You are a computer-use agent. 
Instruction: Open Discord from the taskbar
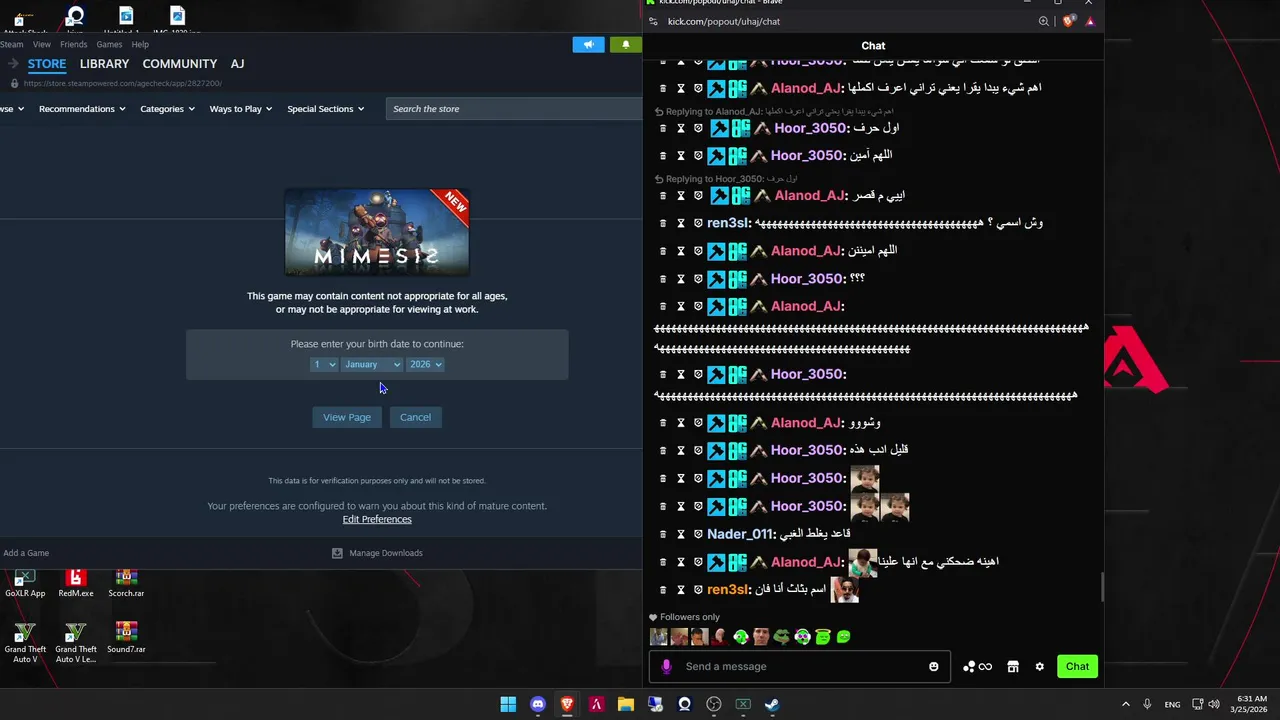click(538, 704)
